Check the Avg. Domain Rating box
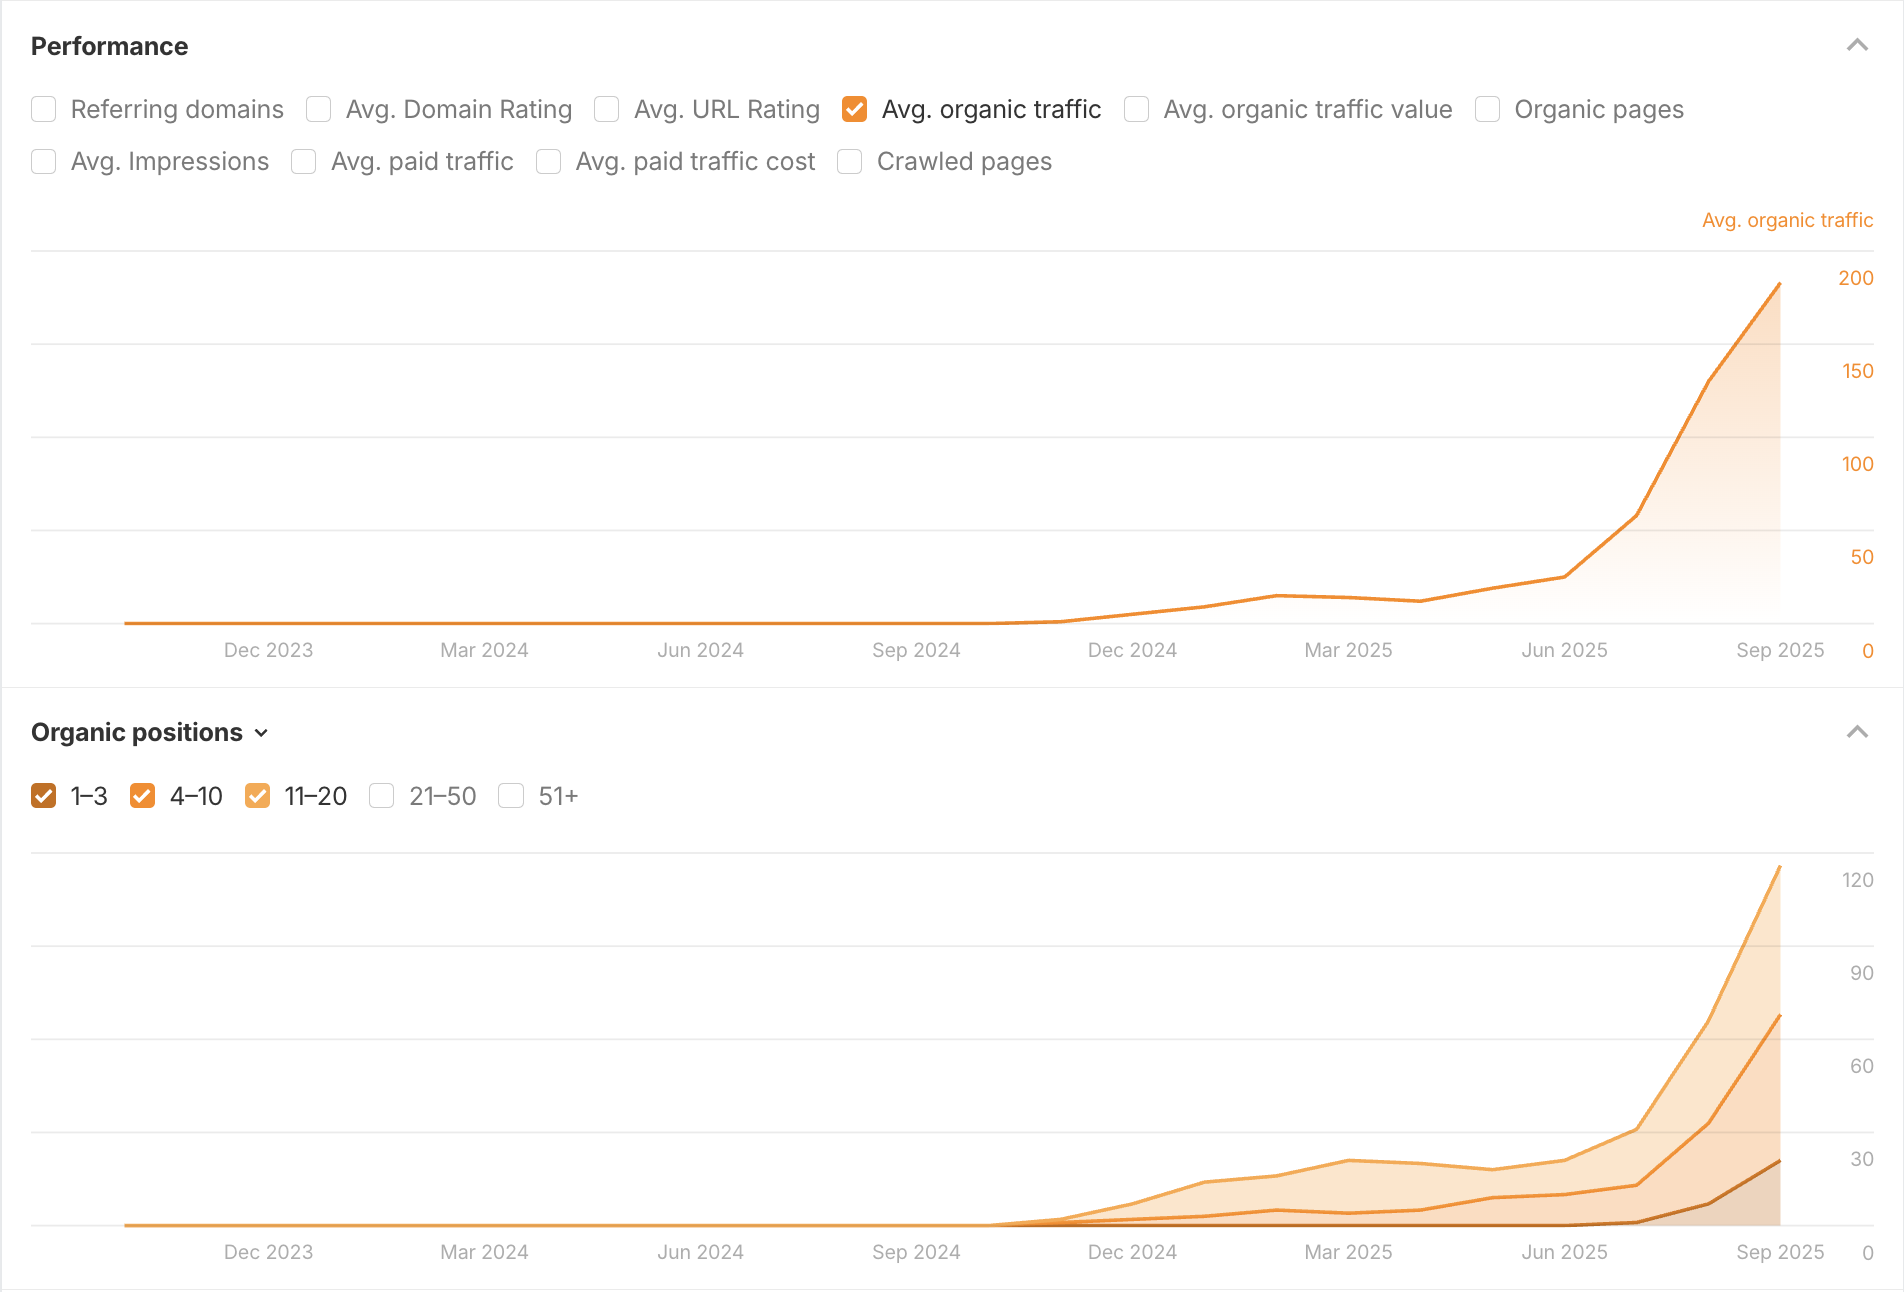1904x1292 pixels. [x=319, y=109]
